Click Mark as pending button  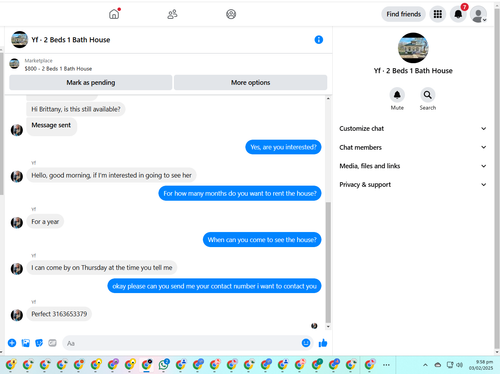point(91,82)
